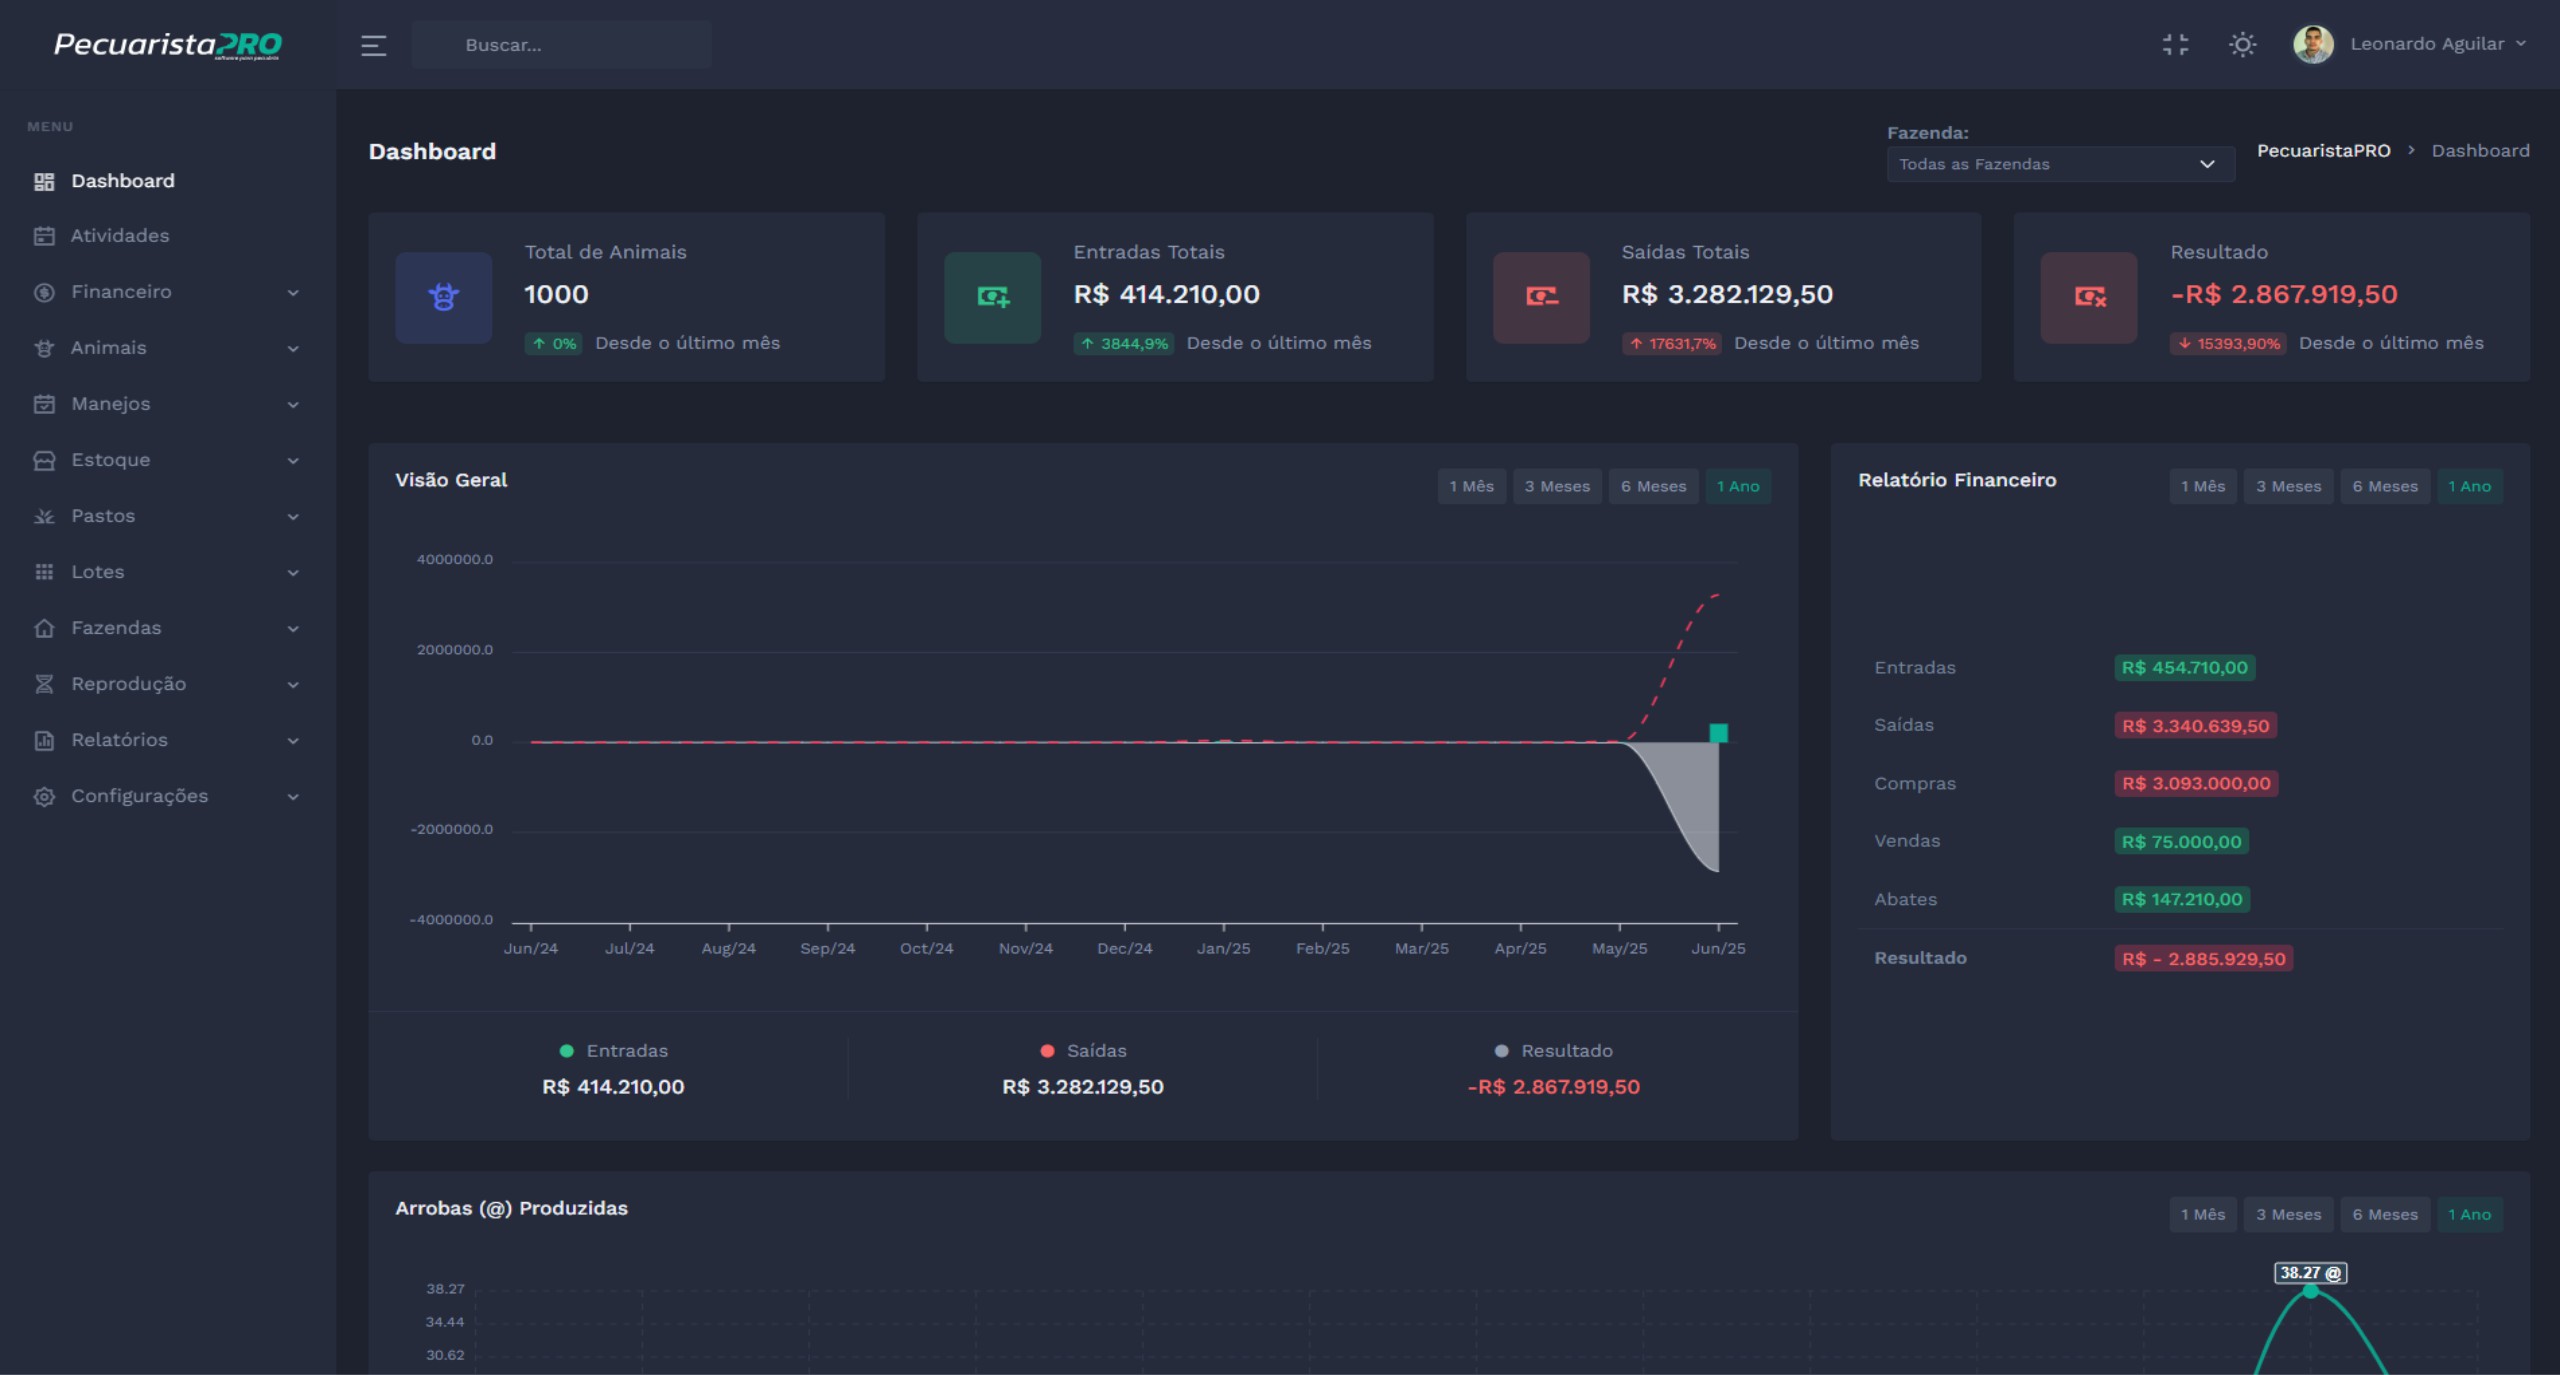Click the Manejos calendar-check icon
The height and width of the screenshot is (1375, 2560).
click(x=44, y=404)
